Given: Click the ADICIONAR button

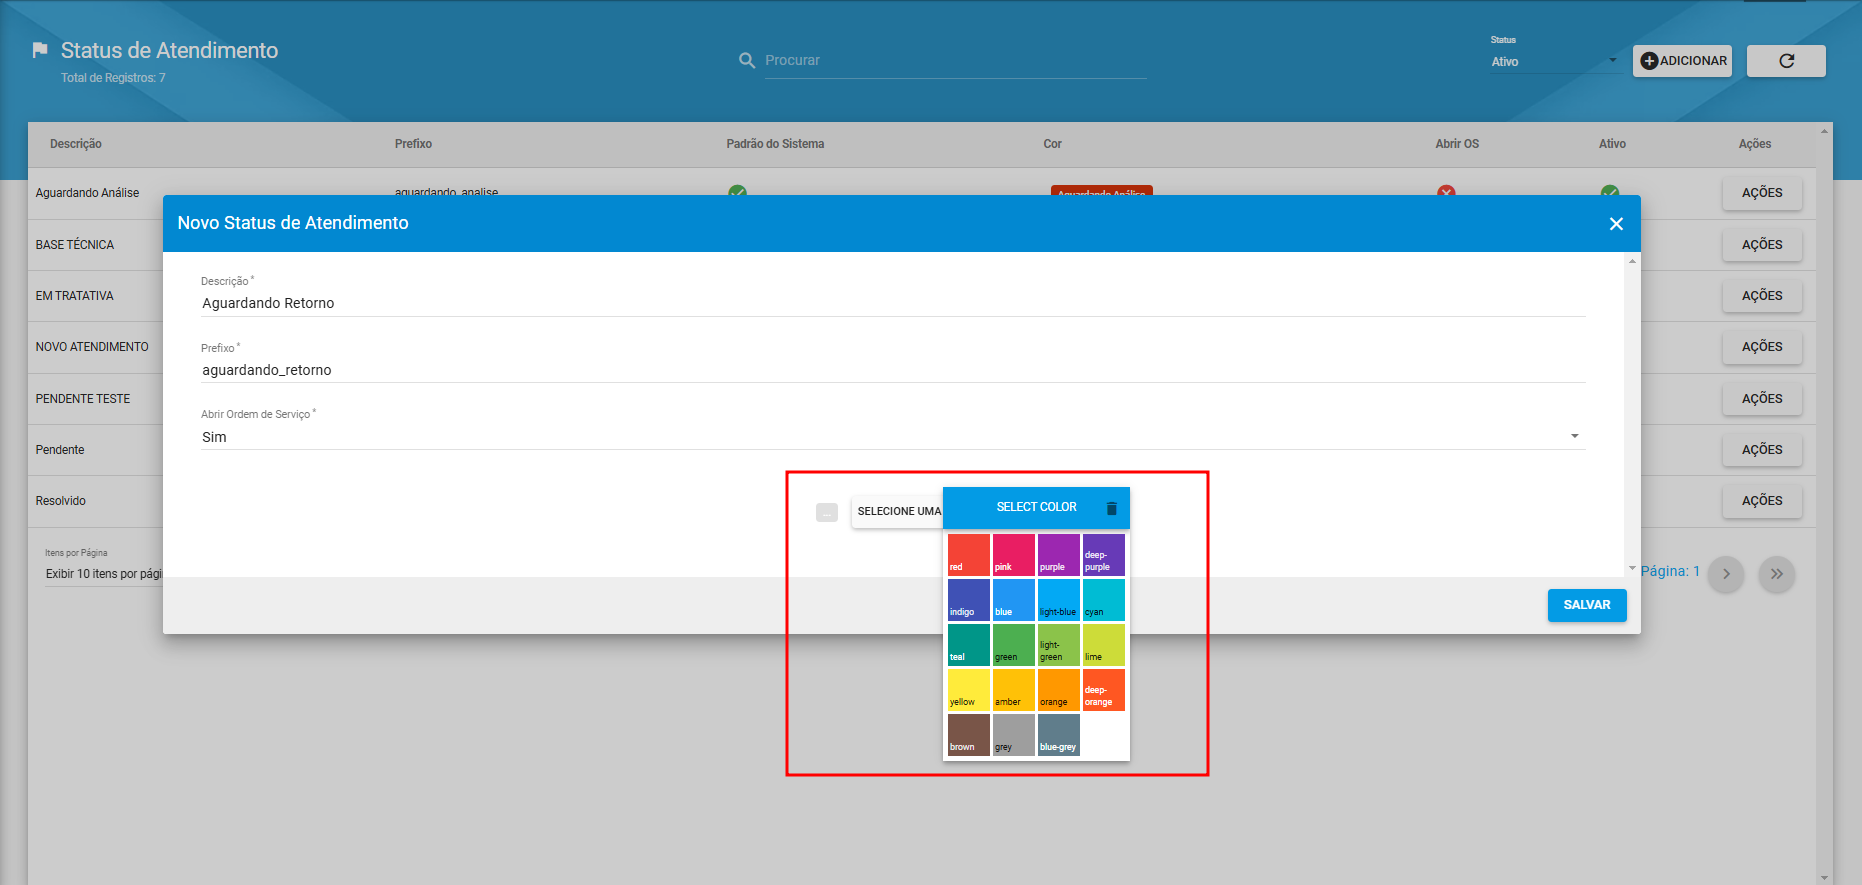Looking at the screenshot, I should tap(1683, 61).
